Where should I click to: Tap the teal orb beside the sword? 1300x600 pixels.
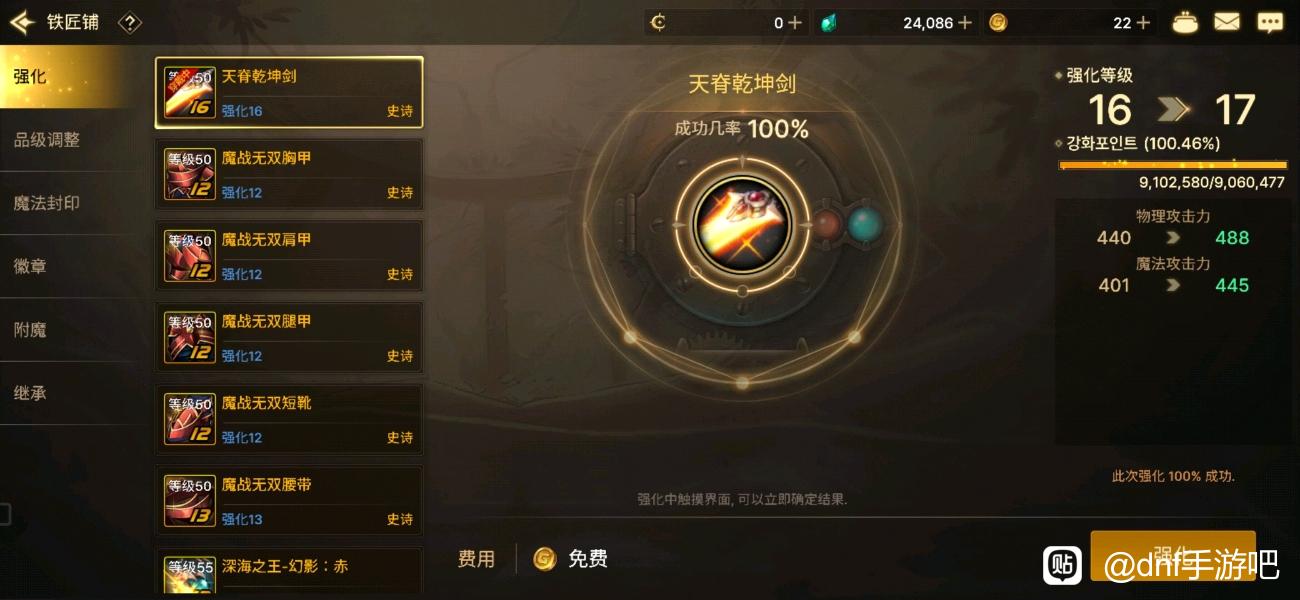click(866, 223)
